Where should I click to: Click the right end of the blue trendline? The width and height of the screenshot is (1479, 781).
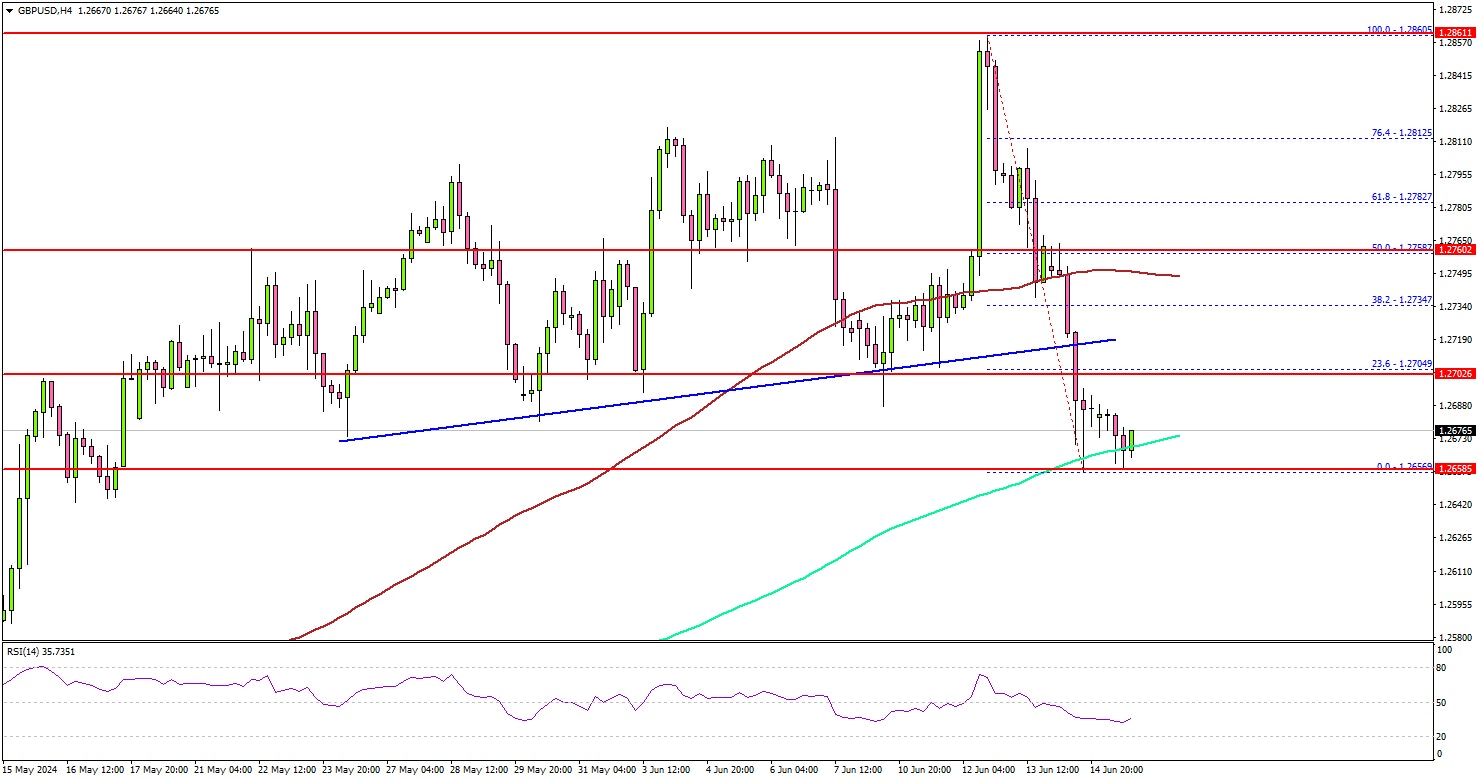coord(1114,340)
